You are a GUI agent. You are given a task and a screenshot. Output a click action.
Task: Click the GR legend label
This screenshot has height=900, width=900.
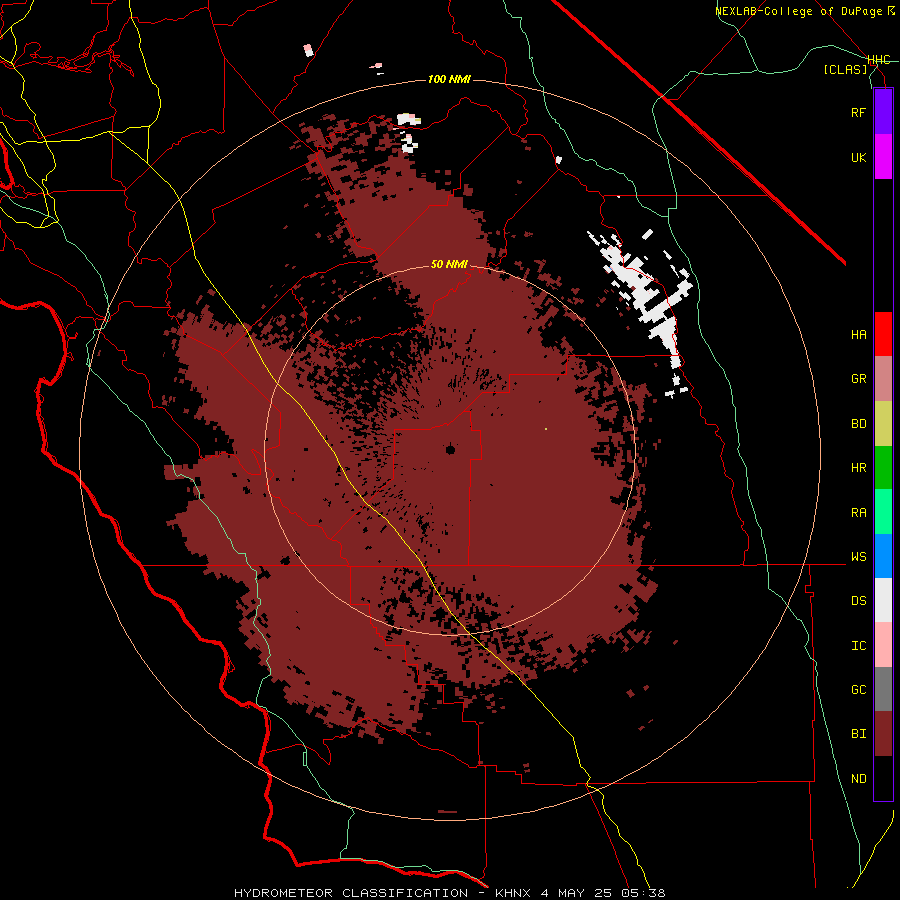(859, 379)
